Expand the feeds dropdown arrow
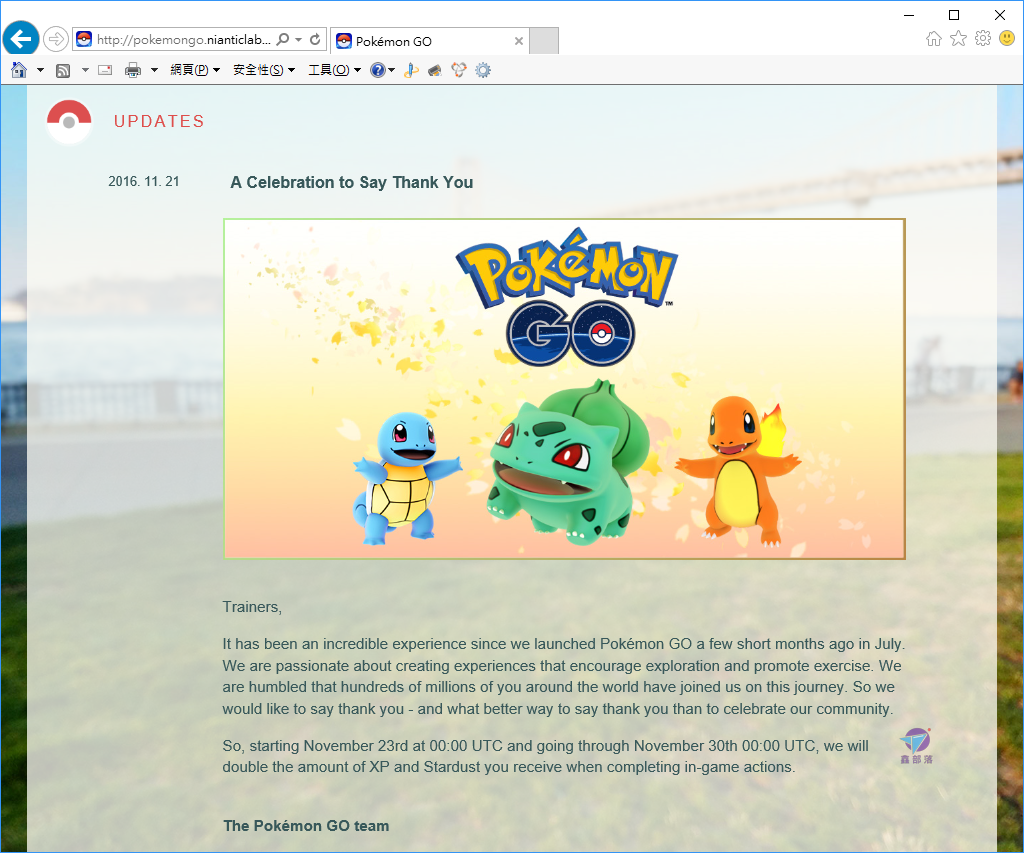This screenshot has height=853, width=1024. (x=85, y=70)
